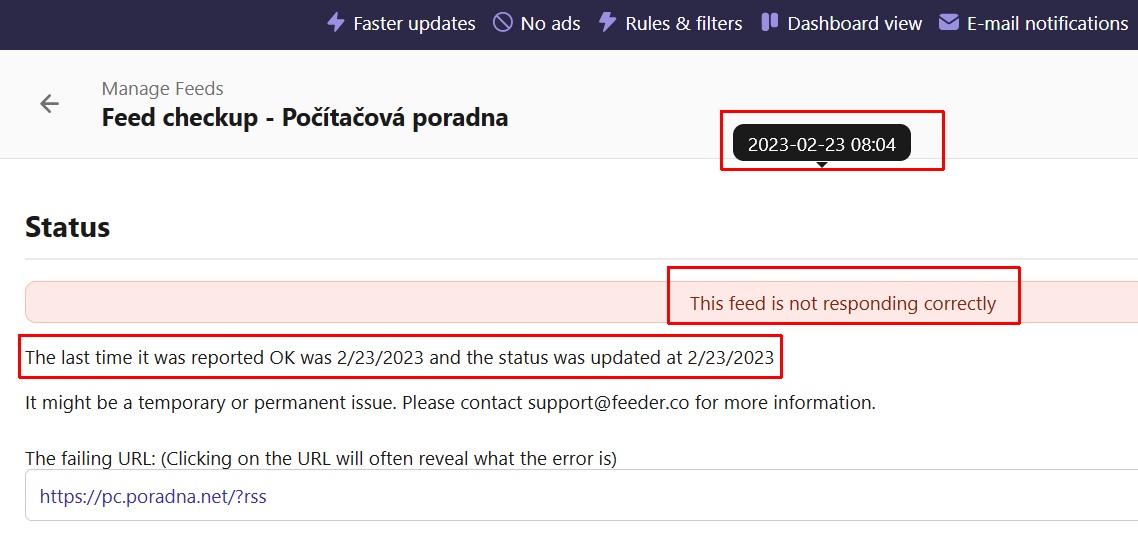1138x538 pixels.
Task: Click the Feed checkup page title
Action: [304, 118]
